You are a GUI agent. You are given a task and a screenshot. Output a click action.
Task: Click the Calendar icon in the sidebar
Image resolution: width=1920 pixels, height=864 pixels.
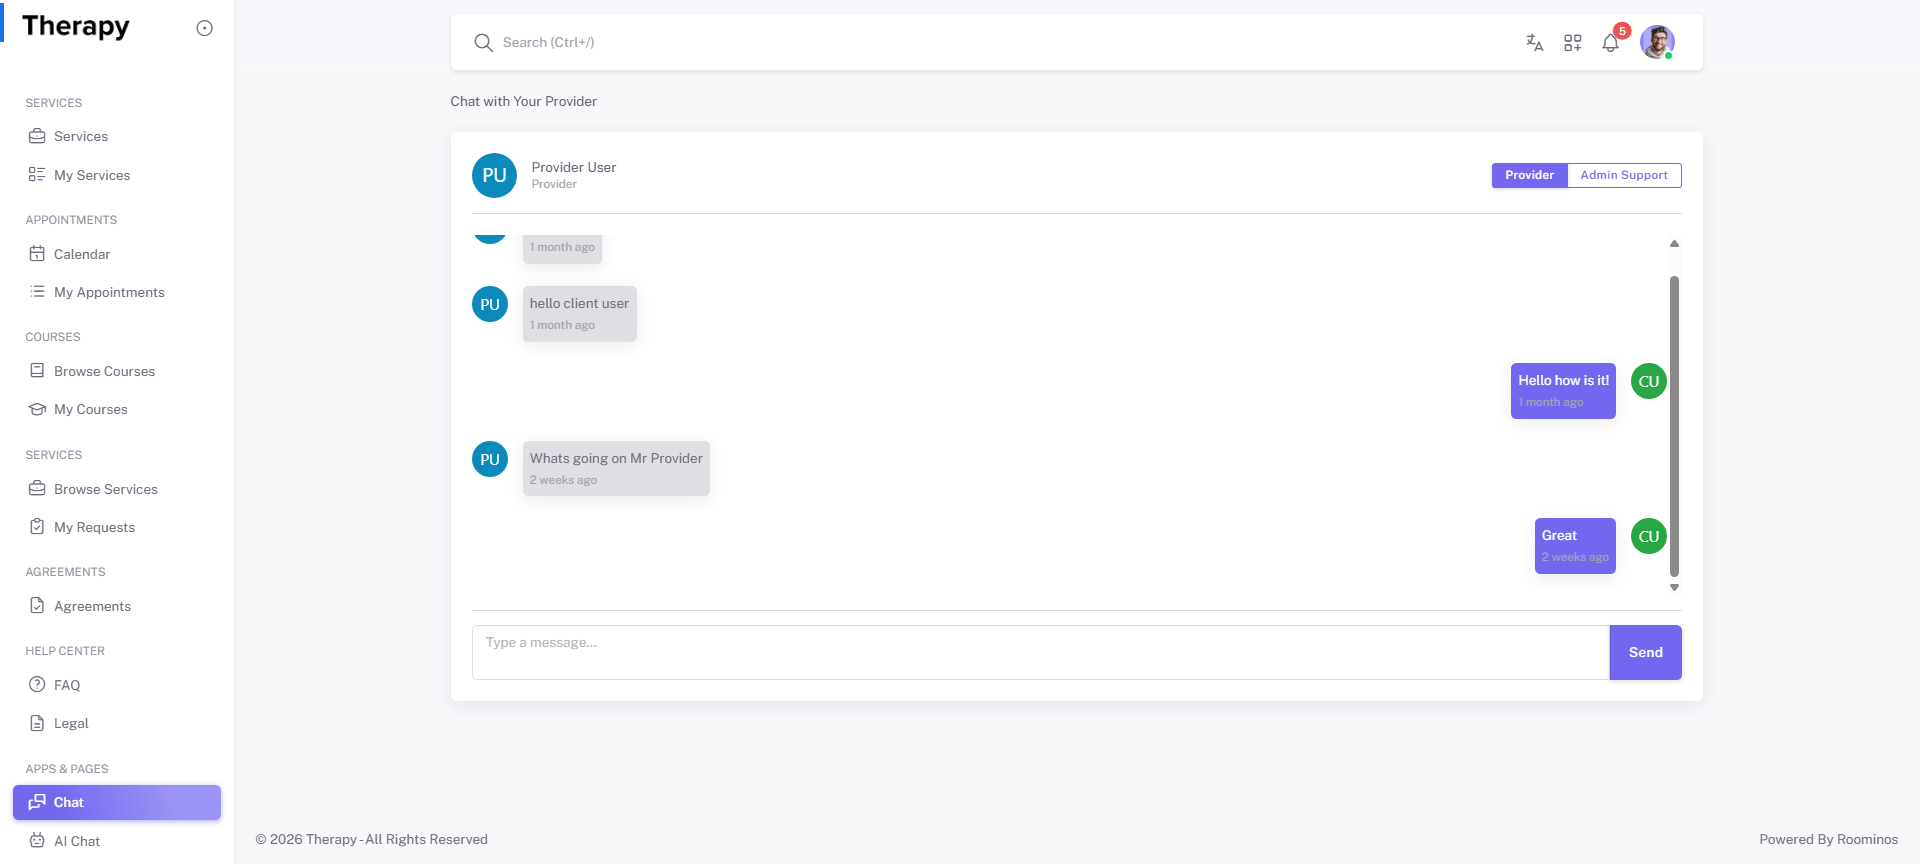pos(37,253)
